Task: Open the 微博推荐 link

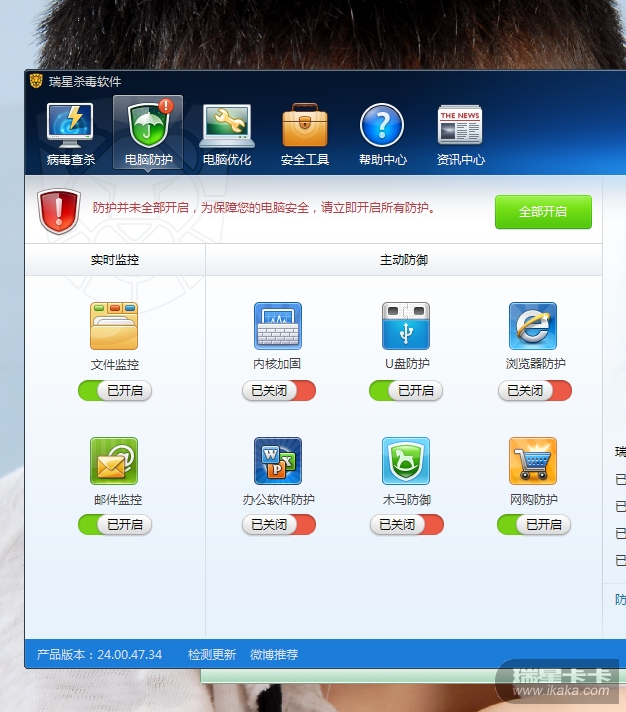Action: [x=274, y=654]
